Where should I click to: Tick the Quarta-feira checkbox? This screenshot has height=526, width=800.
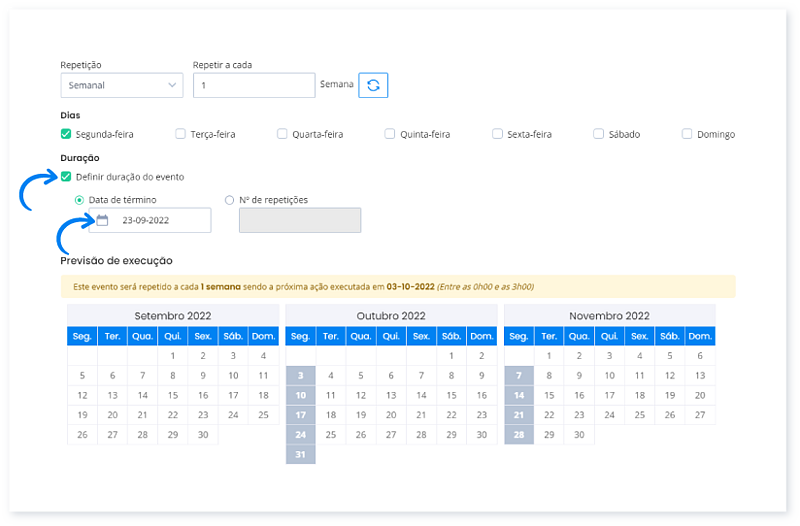(x=282, y=133)
